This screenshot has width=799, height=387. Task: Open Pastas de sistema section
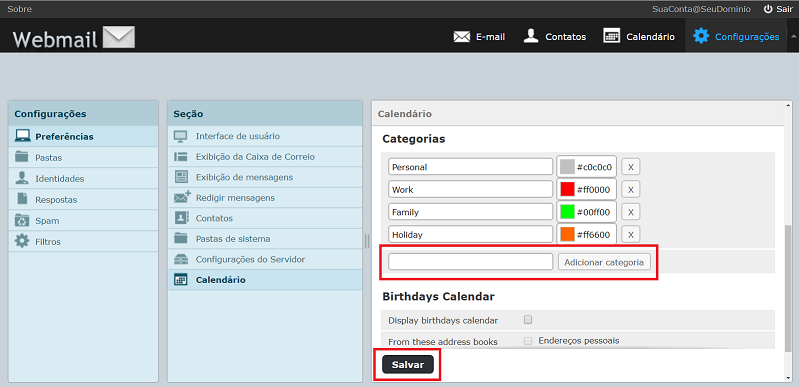(233, 239)
